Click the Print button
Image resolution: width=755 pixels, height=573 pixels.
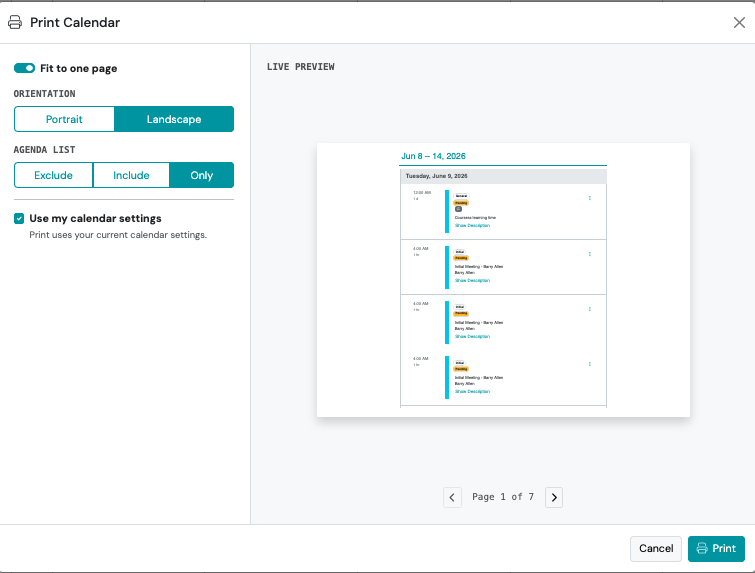716,548
